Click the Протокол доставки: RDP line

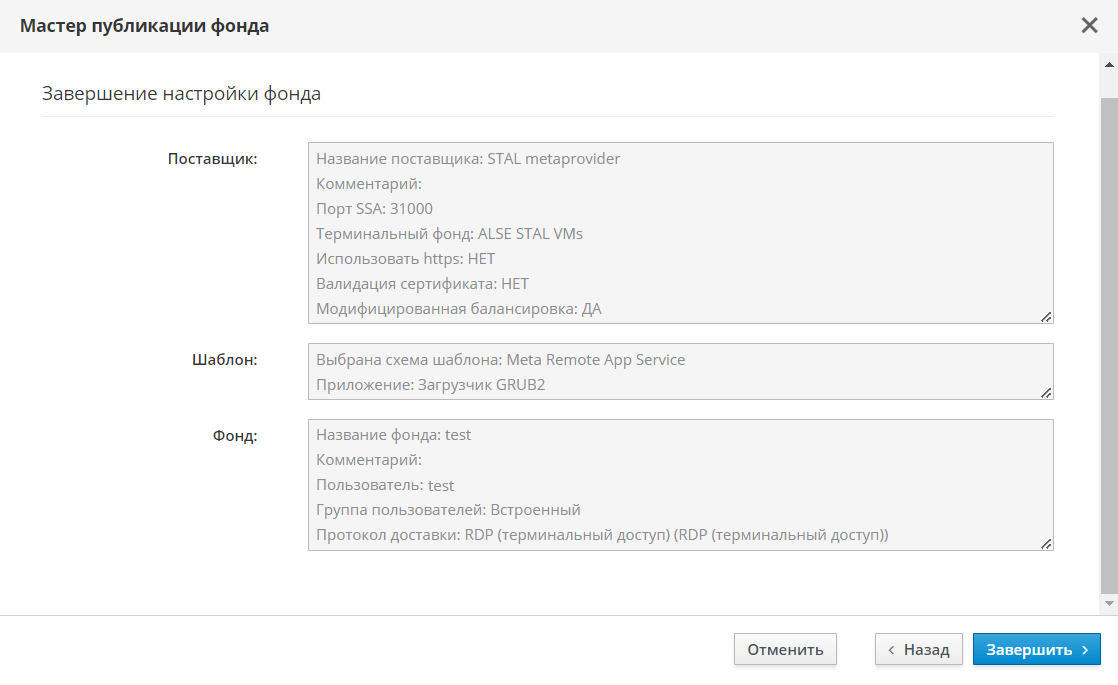(x=602, y=535)
